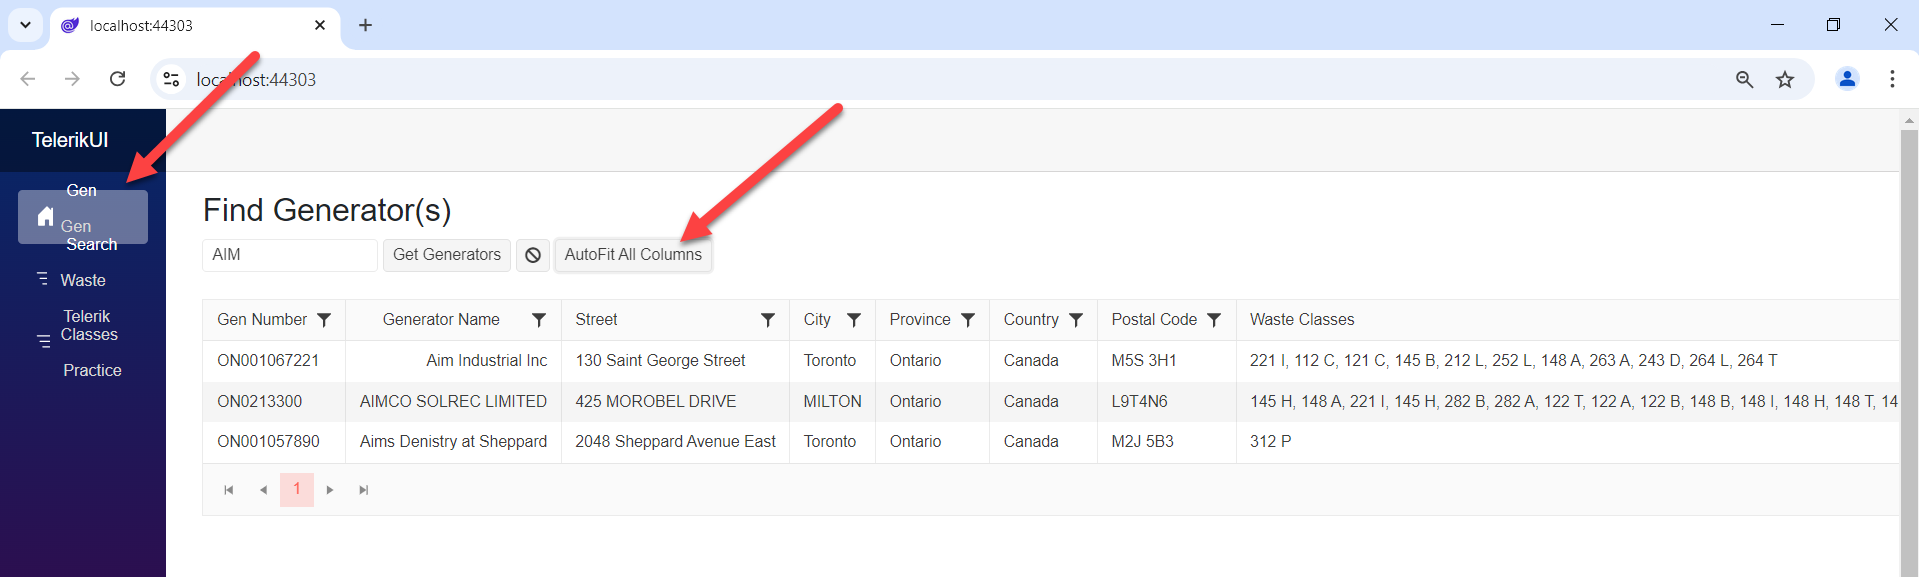This screenshot has width=1919, height=577.
Task: Click the Waste menu list icon
Action: (42, 278)
